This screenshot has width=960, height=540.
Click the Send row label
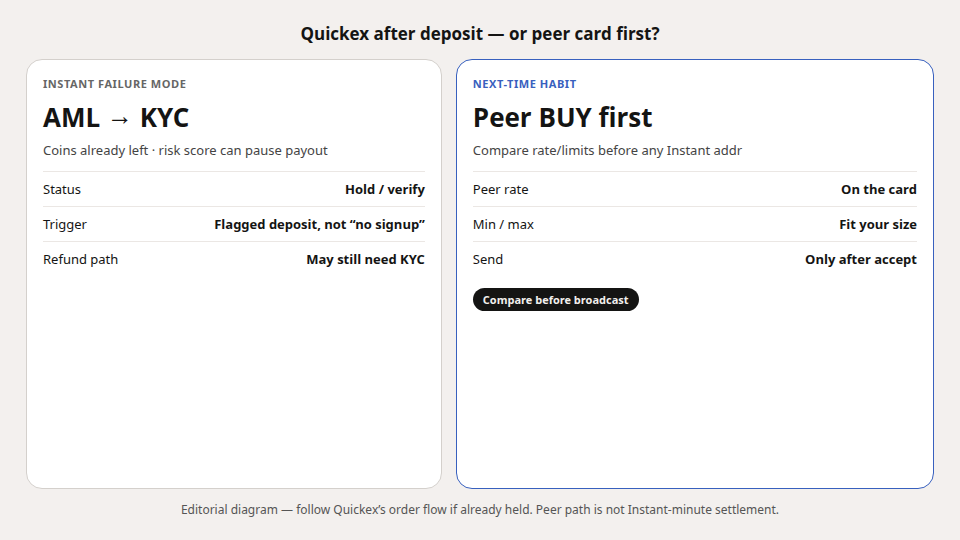(488, 260)
